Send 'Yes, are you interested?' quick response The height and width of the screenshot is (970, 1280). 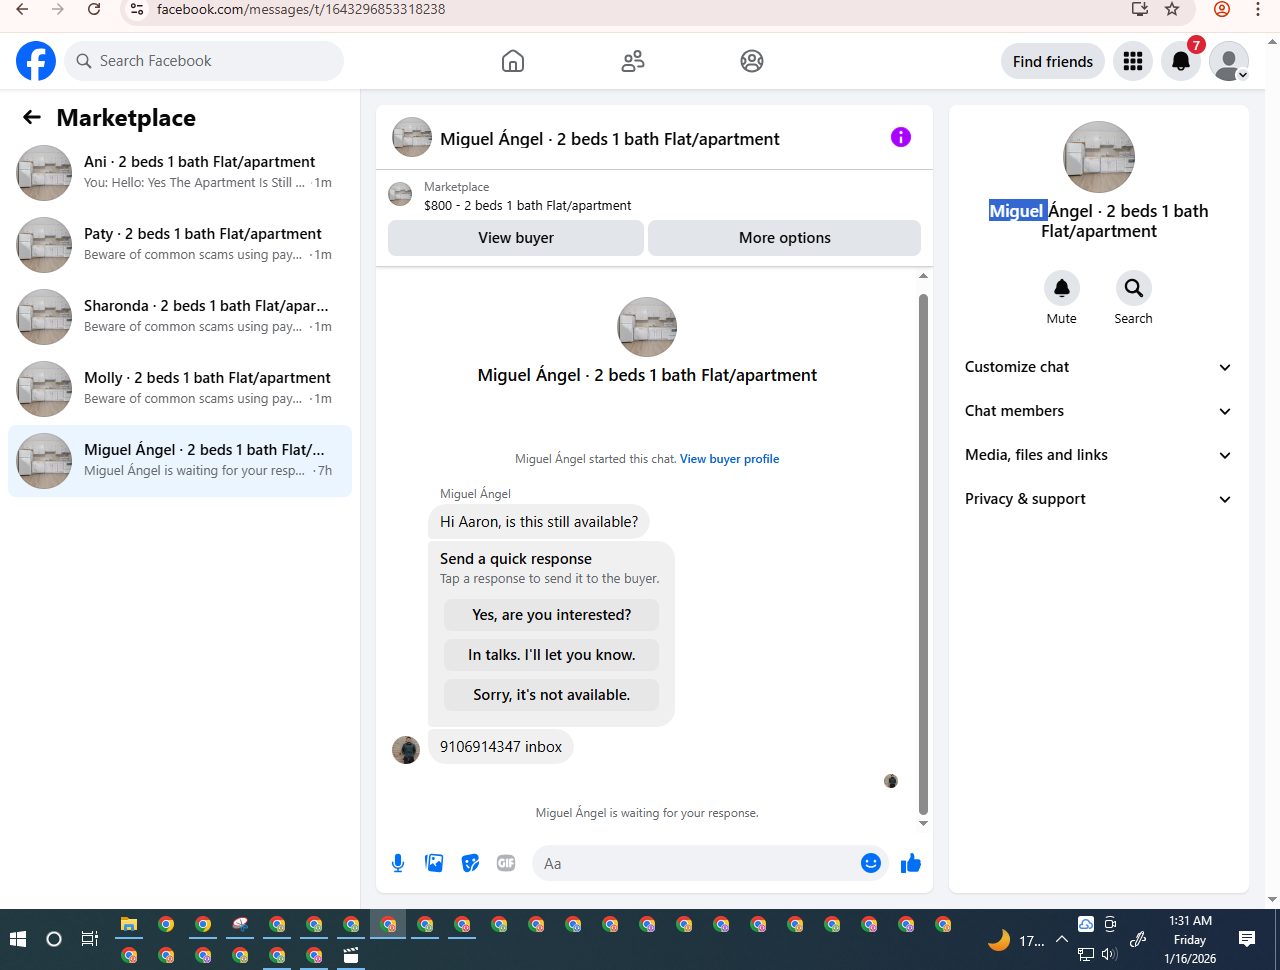click(551, 615)
